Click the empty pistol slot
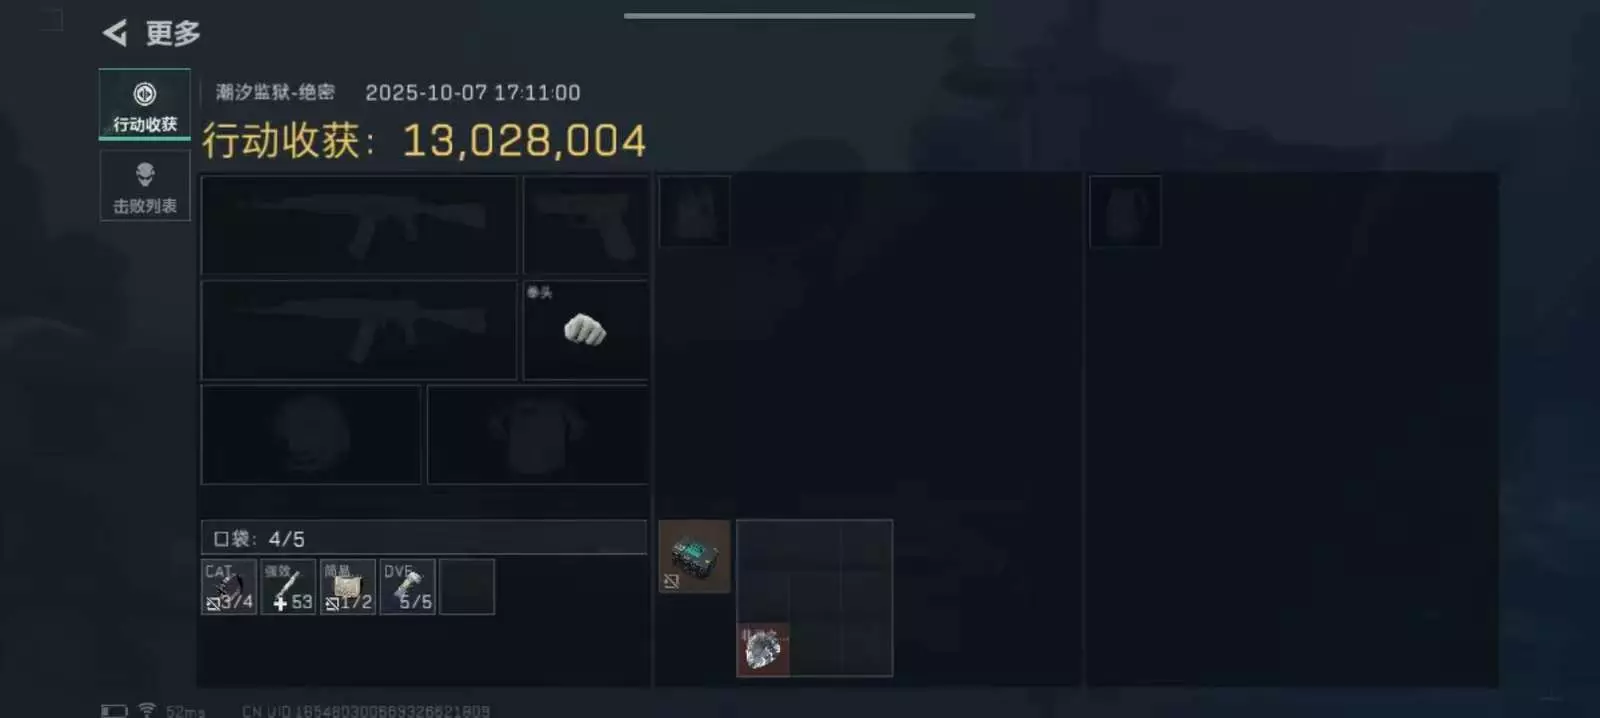Image resolution: width=1600 pixels, height=718 pixels. tap(586, 225)
